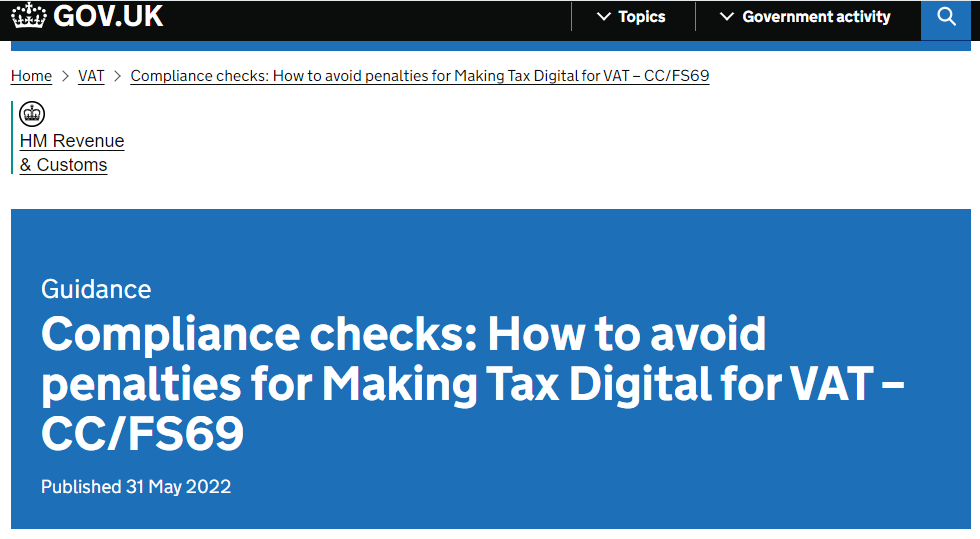Go to the Home breadcrumb
The image size is (980, 539).
(x=31, y=76)
